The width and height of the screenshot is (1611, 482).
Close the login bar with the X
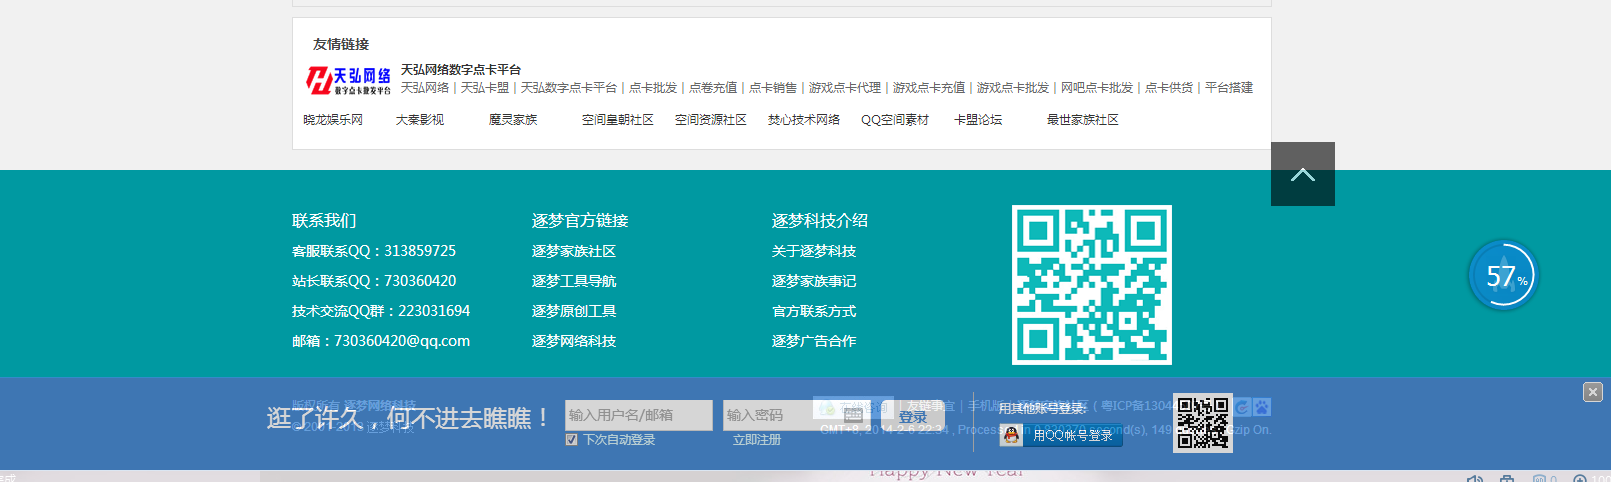coord(1593,392)
